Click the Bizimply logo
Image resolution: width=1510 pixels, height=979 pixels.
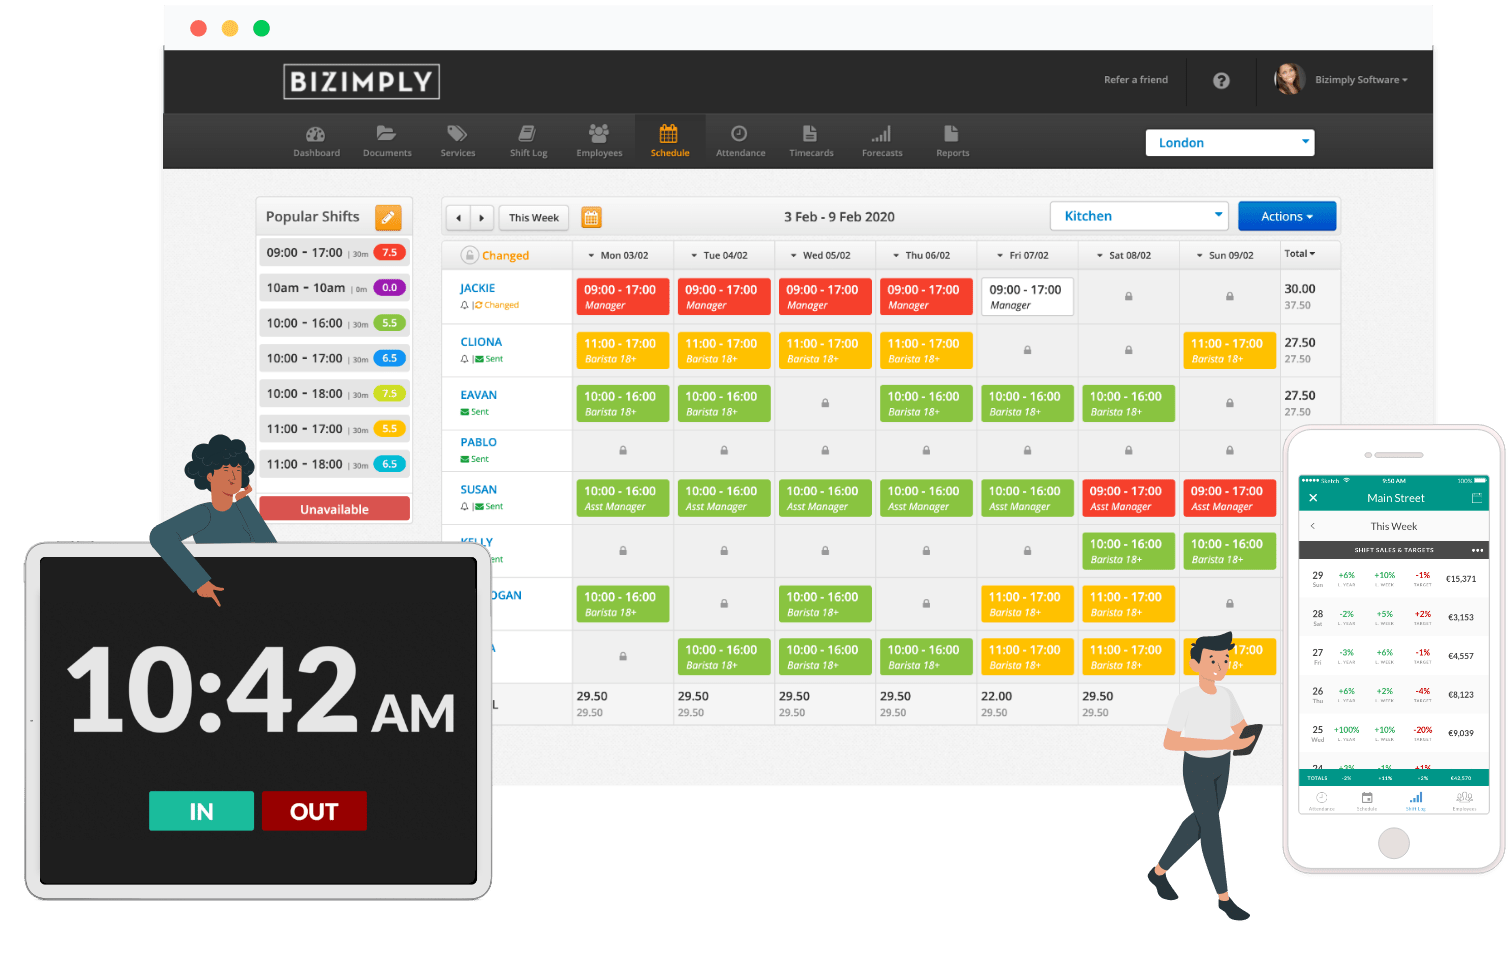361,81
